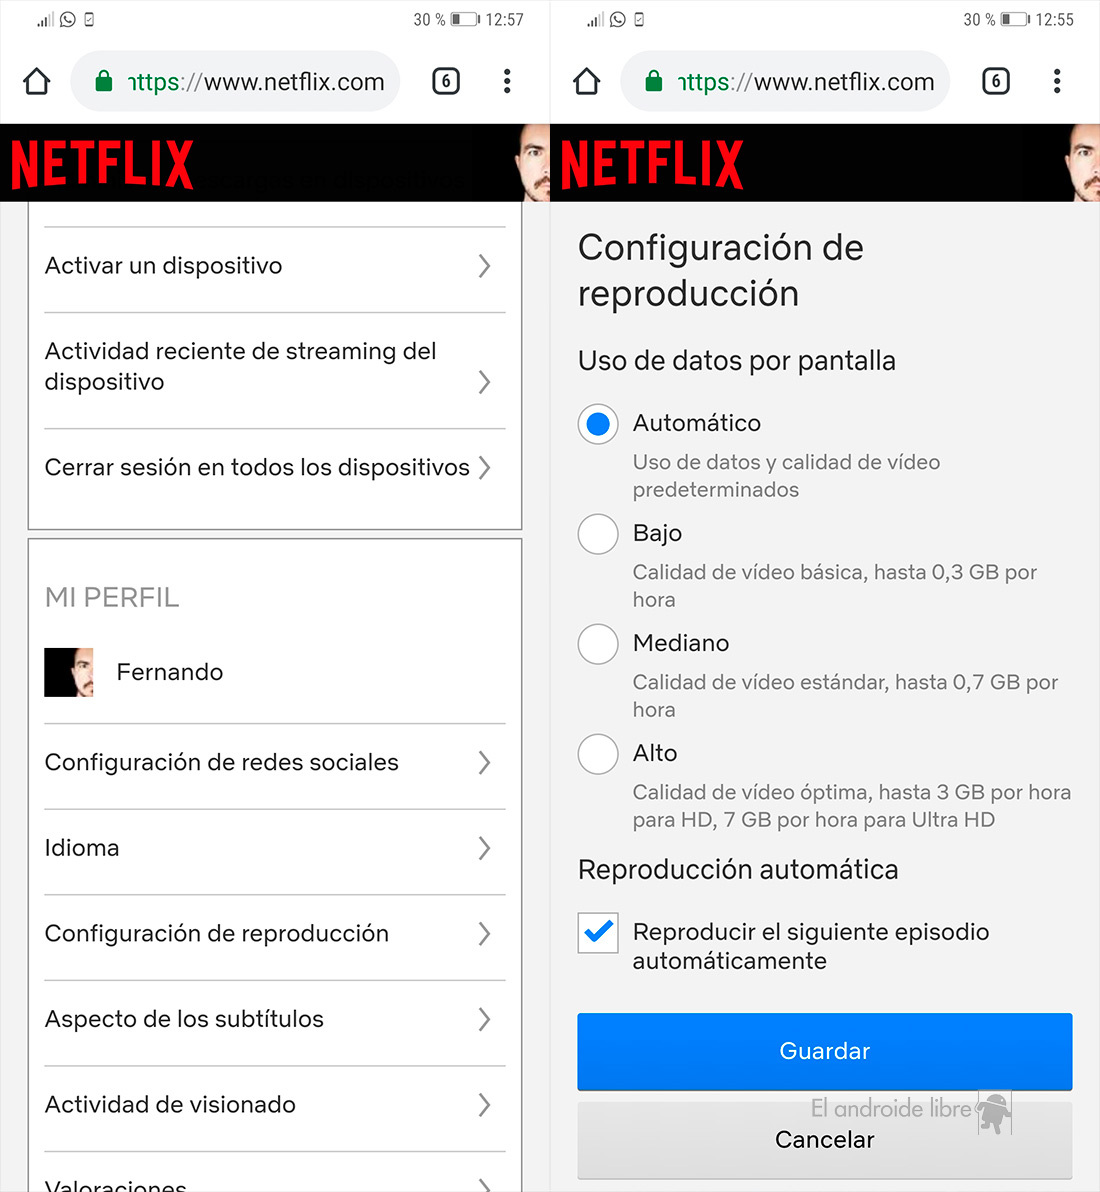Expand Activar un dispositivo chevron
The image size is (1100, 1192).
coord(484,266)
